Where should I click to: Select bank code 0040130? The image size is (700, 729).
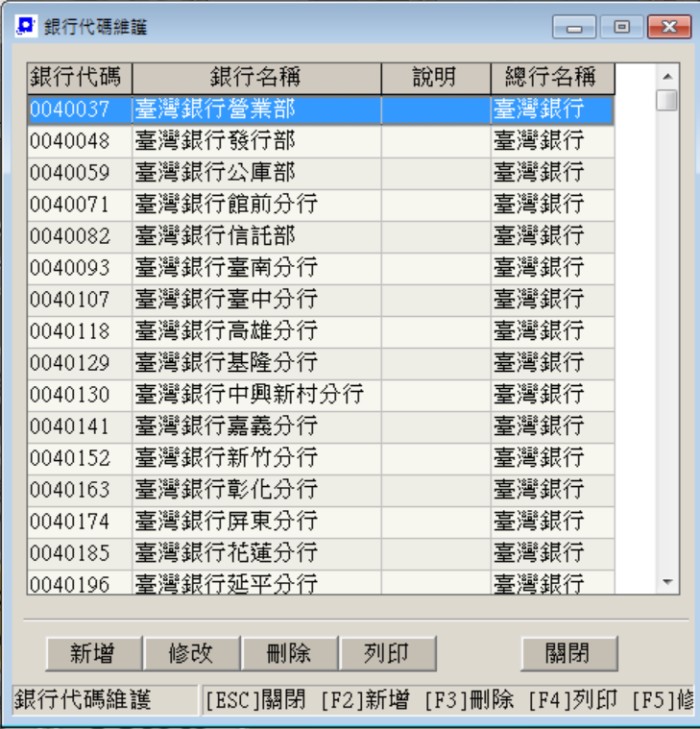[x=79, y=395]
